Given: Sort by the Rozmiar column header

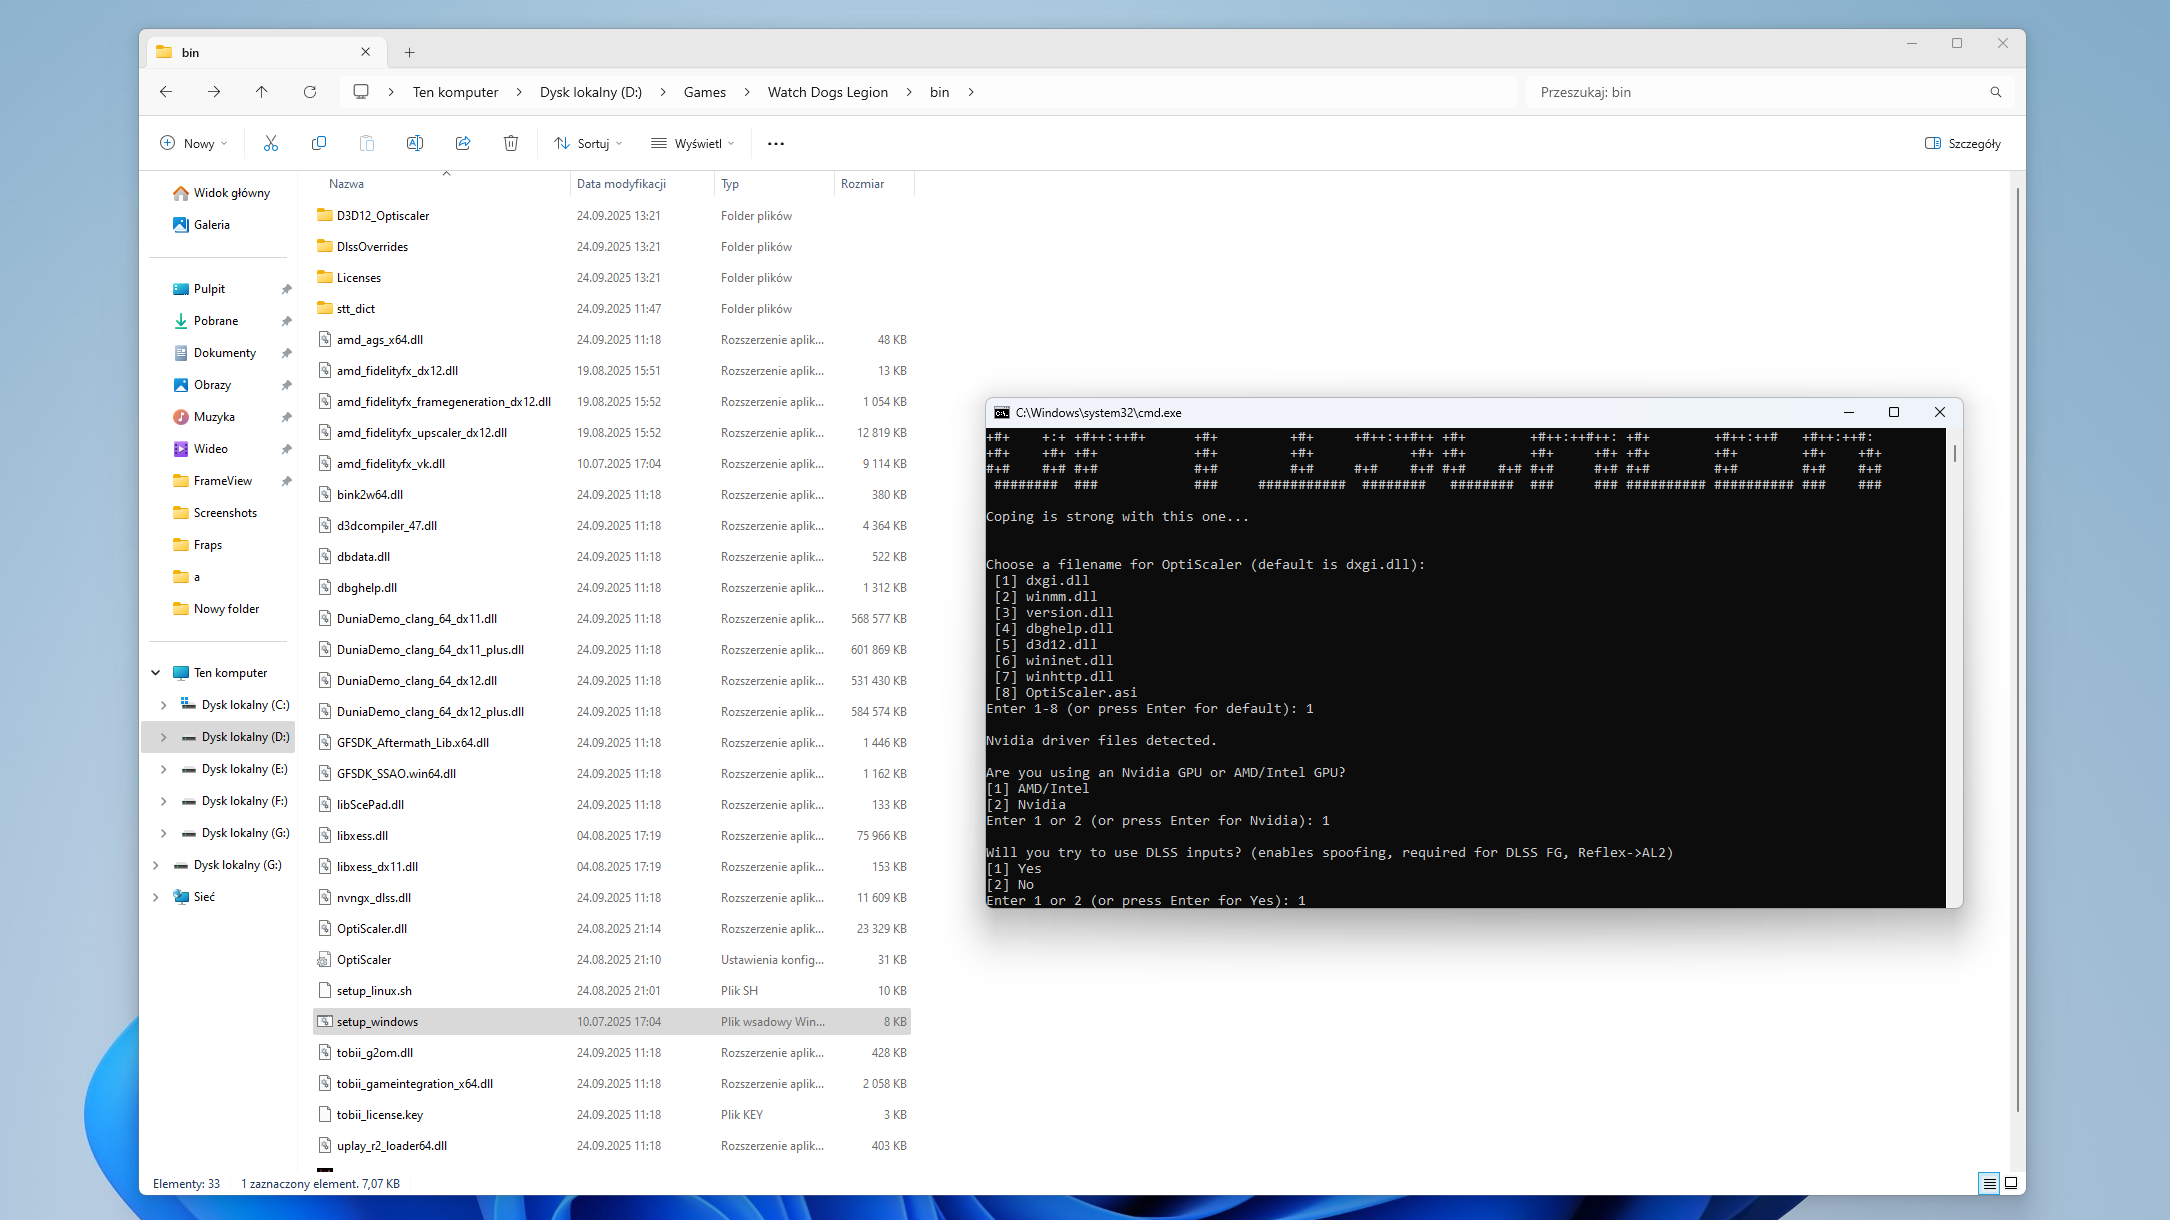Looking at the screenshot, I should pyautogui.click(x=873, y=184).
